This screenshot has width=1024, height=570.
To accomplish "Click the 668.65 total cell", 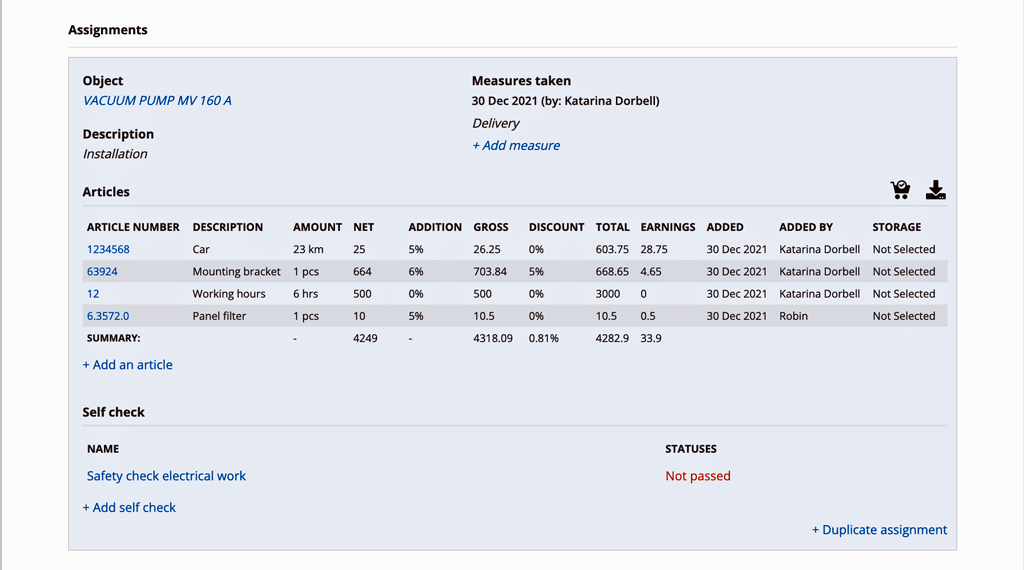I will pos(612,272).
